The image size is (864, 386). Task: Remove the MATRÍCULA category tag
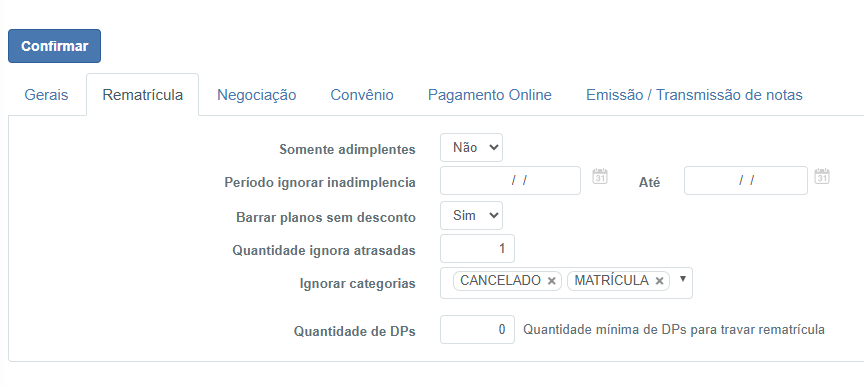pyautogui.click(x=659, y=281)
